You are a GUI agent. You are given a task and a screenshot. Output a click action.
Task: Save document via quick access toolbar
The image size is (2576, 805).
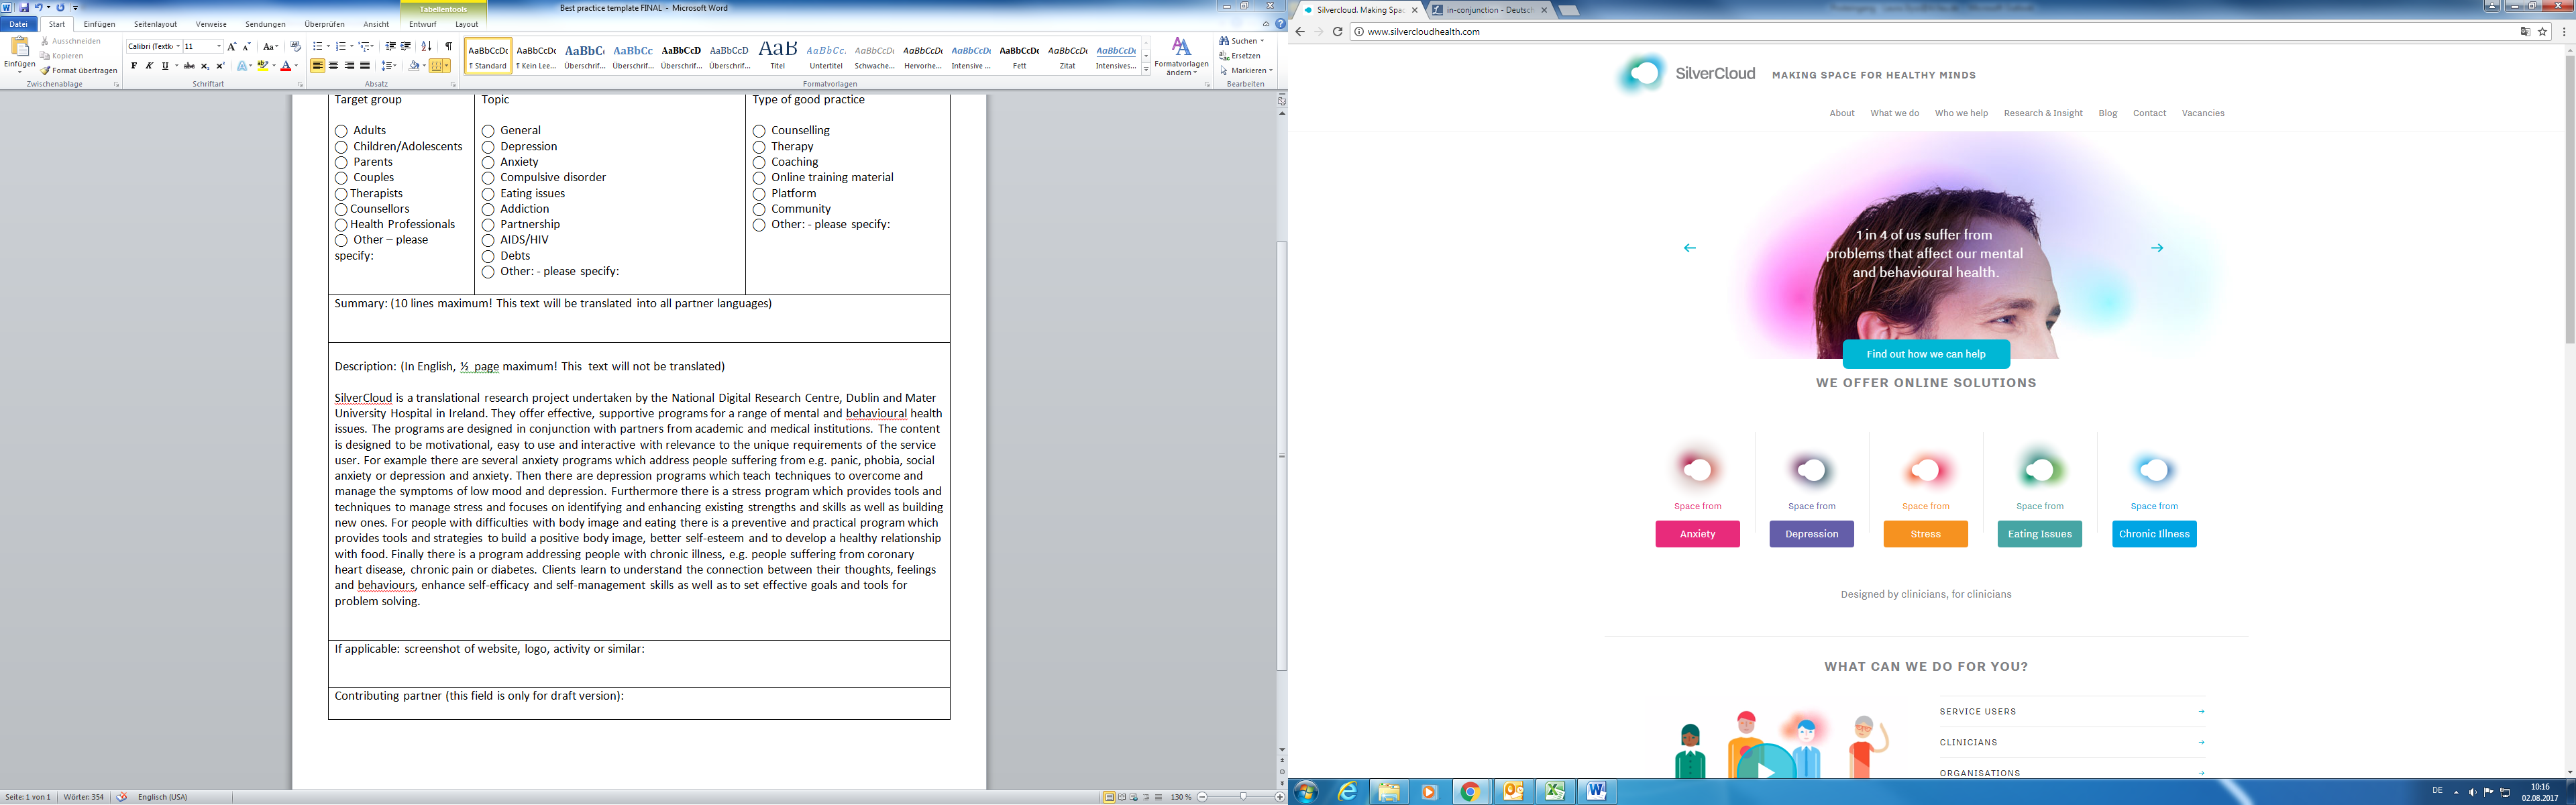[x=24, y=7]
